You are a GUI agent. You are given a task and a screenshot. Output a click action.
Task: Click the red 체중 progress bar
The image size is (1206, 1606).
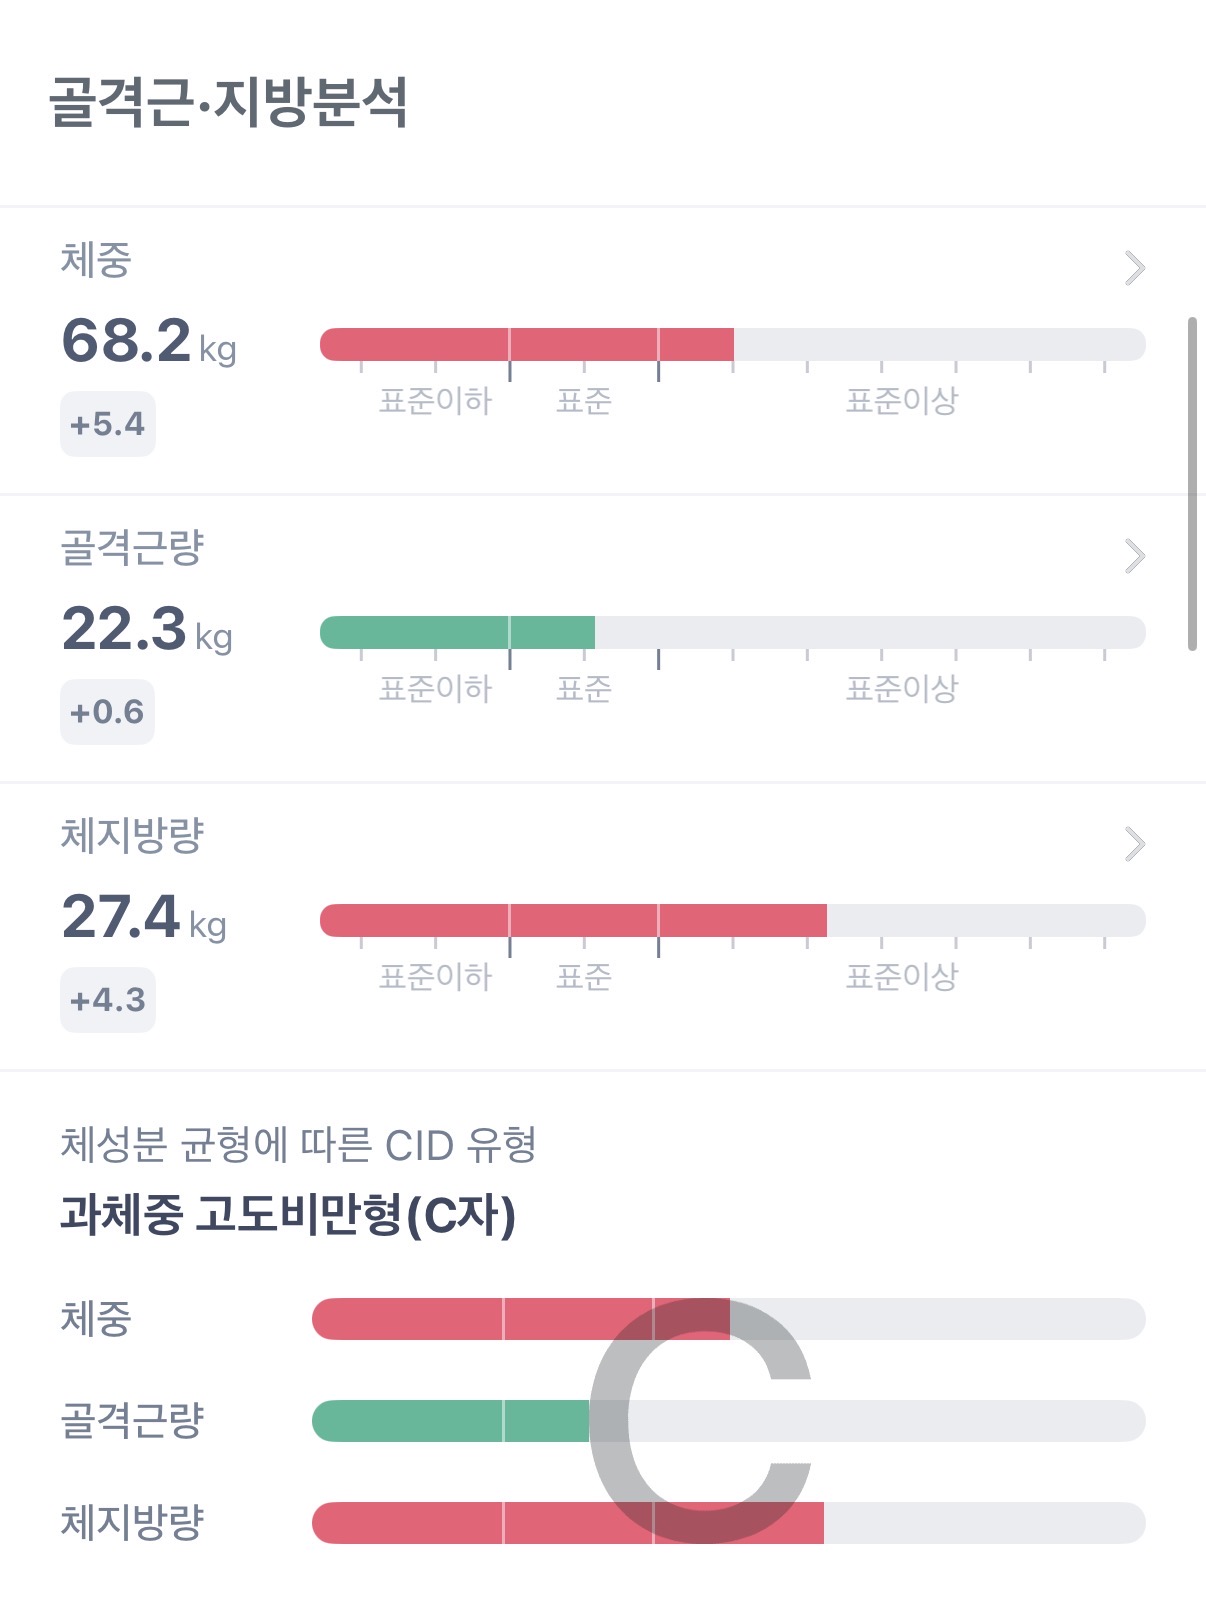click(x=526, y=344)
